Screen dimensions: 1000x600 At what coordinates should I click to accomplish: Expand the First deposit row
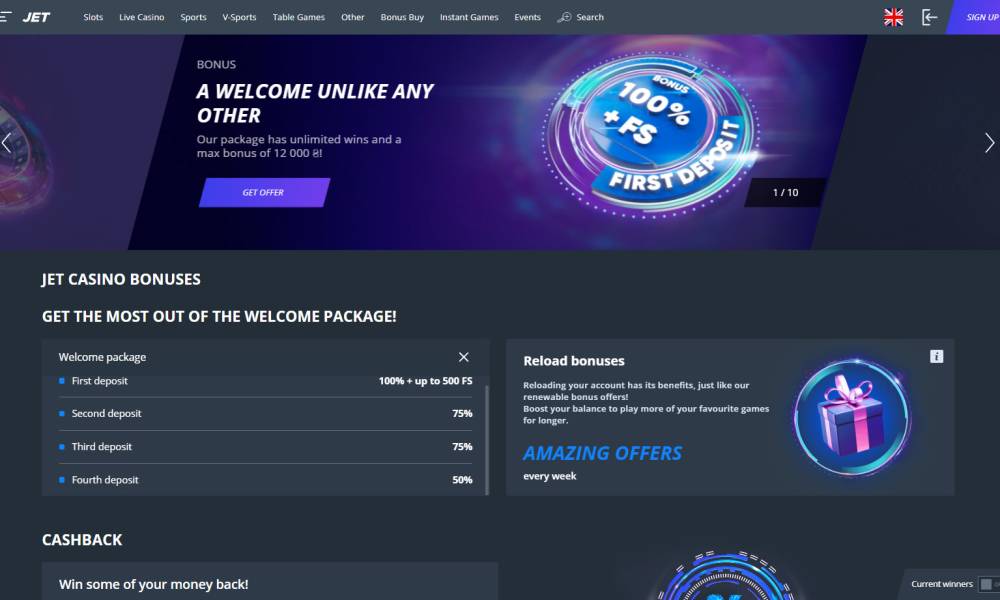point(265,381)
